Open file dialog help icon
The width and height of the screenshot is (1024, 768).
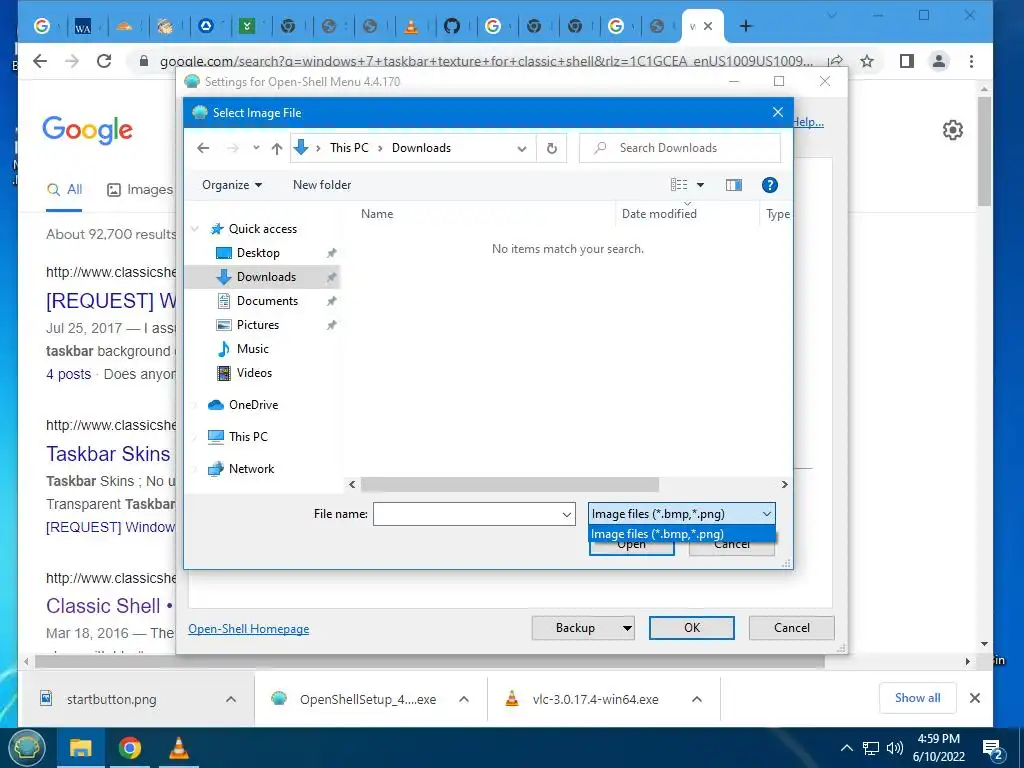click(x=770, y=185)
